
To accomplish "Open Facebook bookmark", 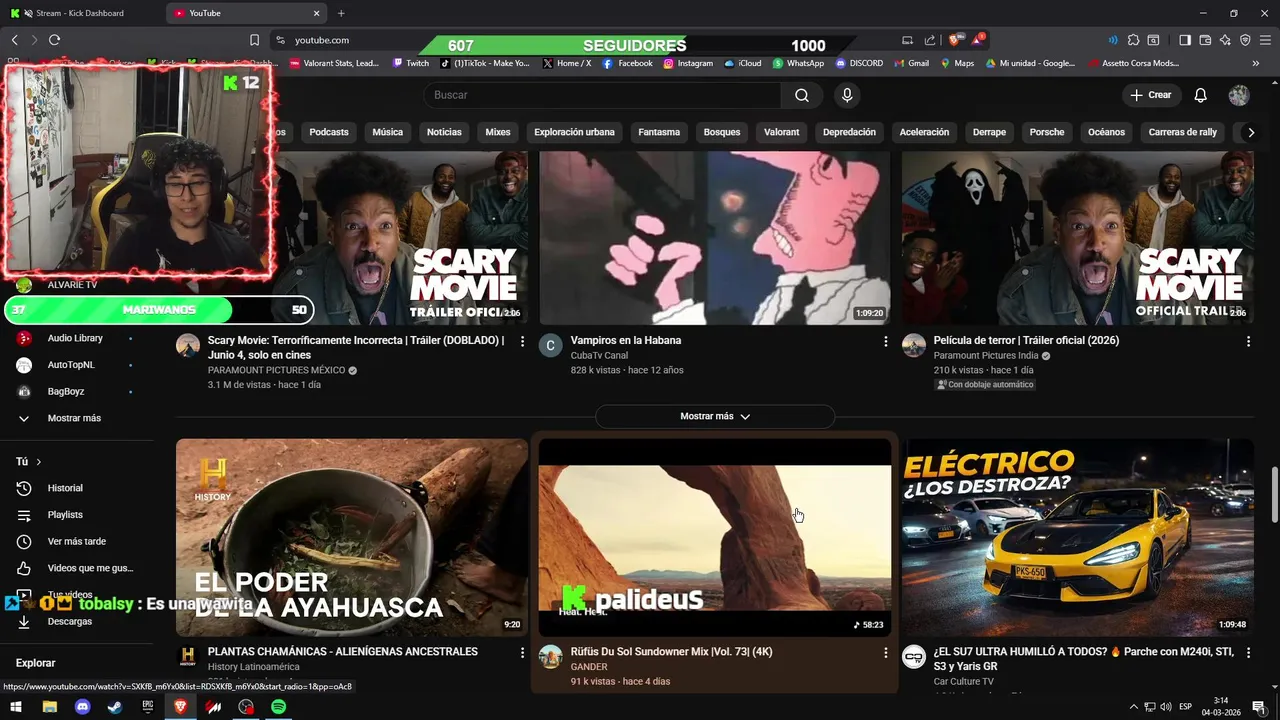I will 627,63.
